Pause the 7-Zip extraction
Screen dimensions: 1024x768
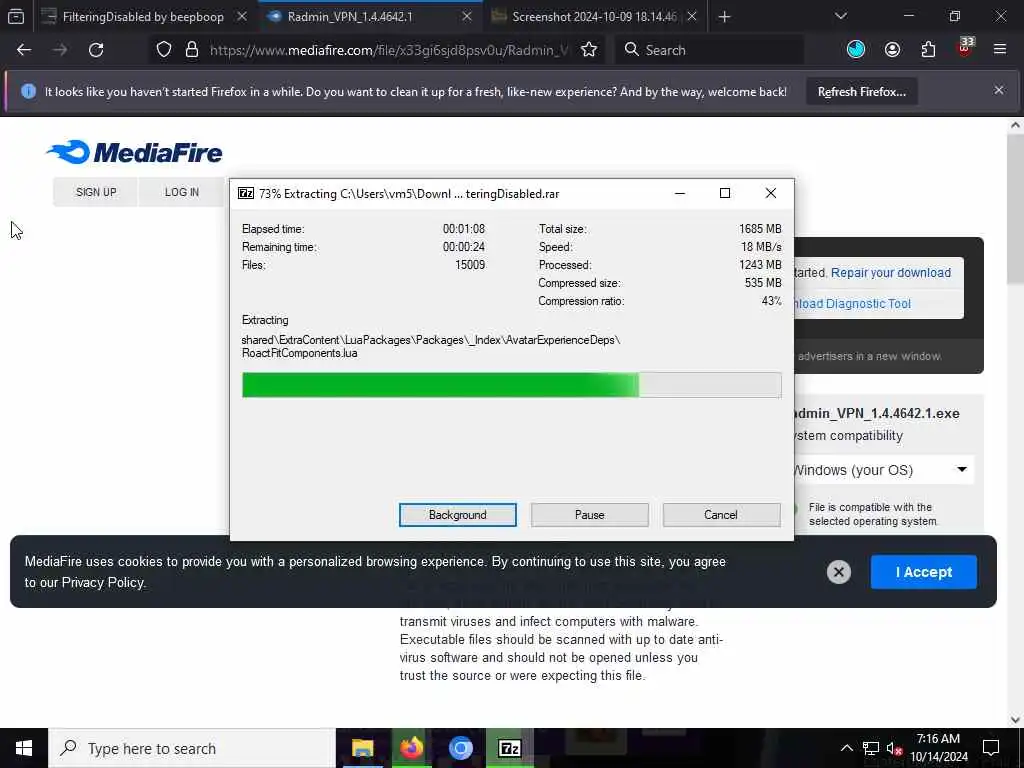589,515
